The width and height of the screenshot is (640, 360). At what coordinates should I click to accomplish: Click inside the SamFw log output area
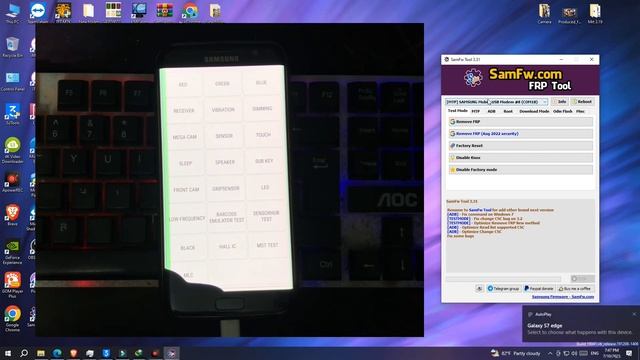[x=520, y=236]
